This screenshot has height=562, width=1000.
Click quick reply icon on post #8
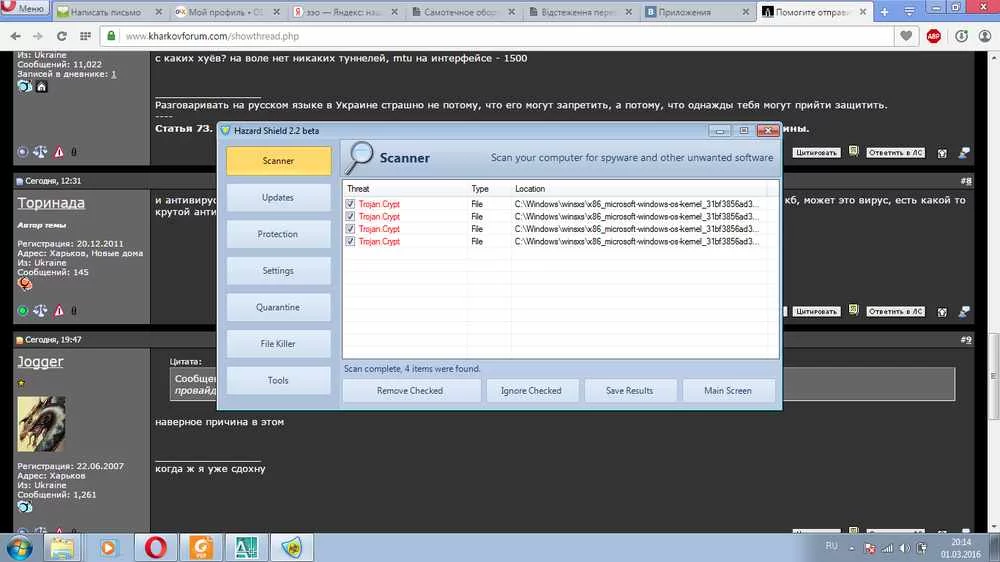pos(964,311)
